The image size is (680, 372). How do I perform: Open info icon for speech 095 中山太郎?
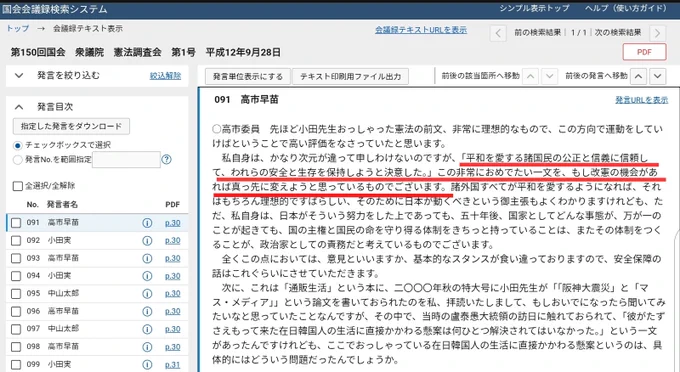[147, 294]
